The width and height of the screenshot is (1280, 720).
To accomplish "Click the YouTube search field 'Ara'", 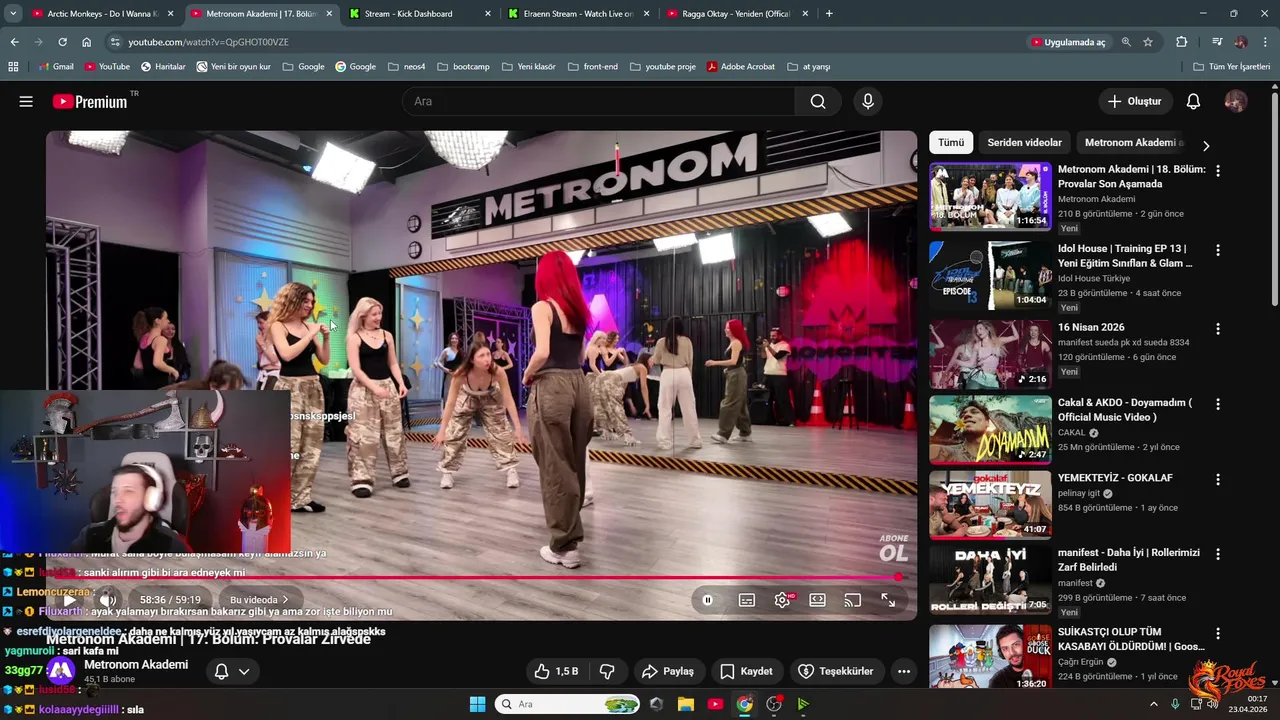I will (598, 101).
